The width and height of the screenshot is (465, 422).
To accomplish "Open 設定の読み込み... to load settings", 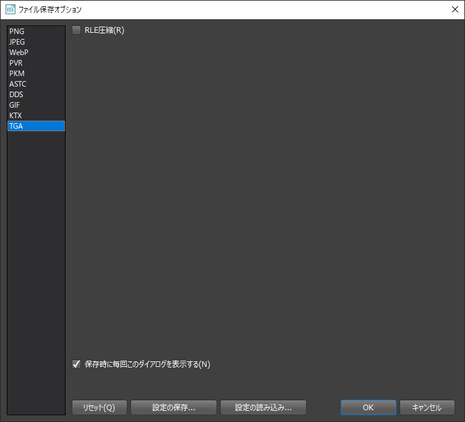I will pos(263,407).
